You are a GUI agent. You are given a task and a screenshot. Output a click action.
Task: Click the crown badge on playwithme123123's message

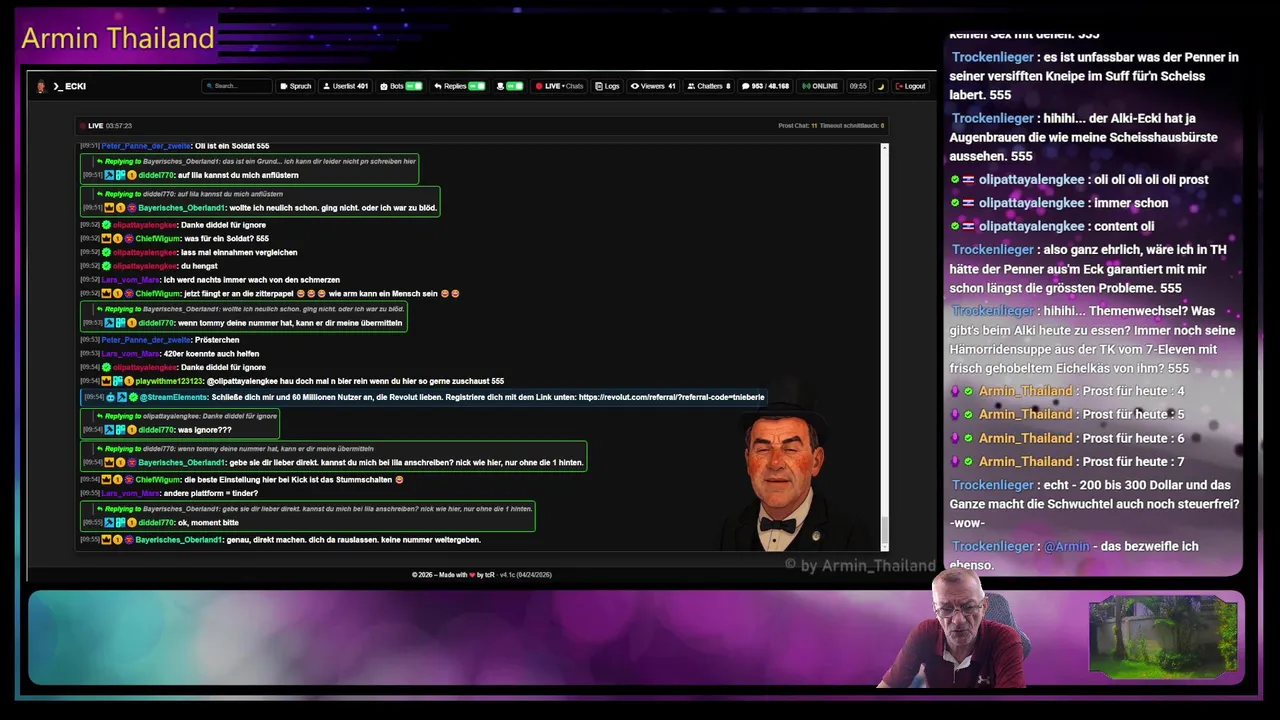point(106,381)
